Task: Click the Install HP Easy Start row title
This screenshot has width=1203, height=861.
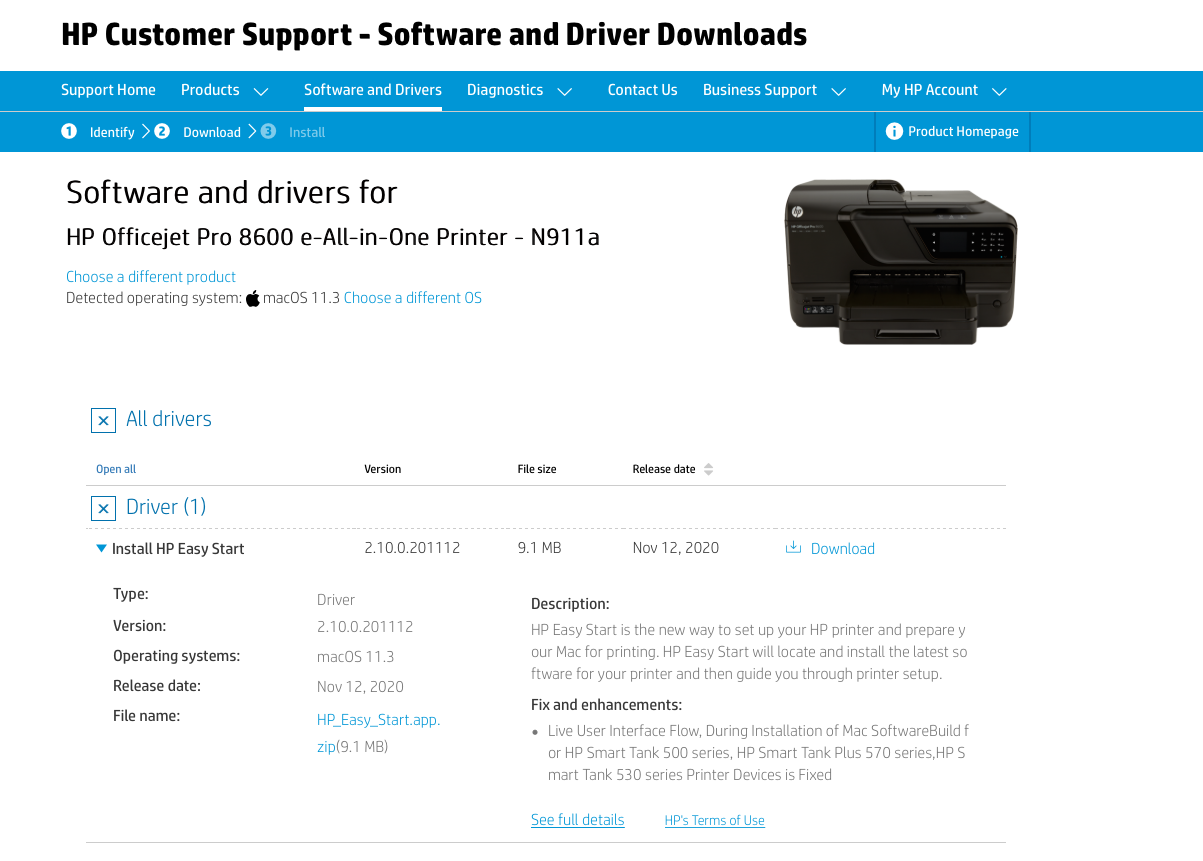Action: click(178, 549)
